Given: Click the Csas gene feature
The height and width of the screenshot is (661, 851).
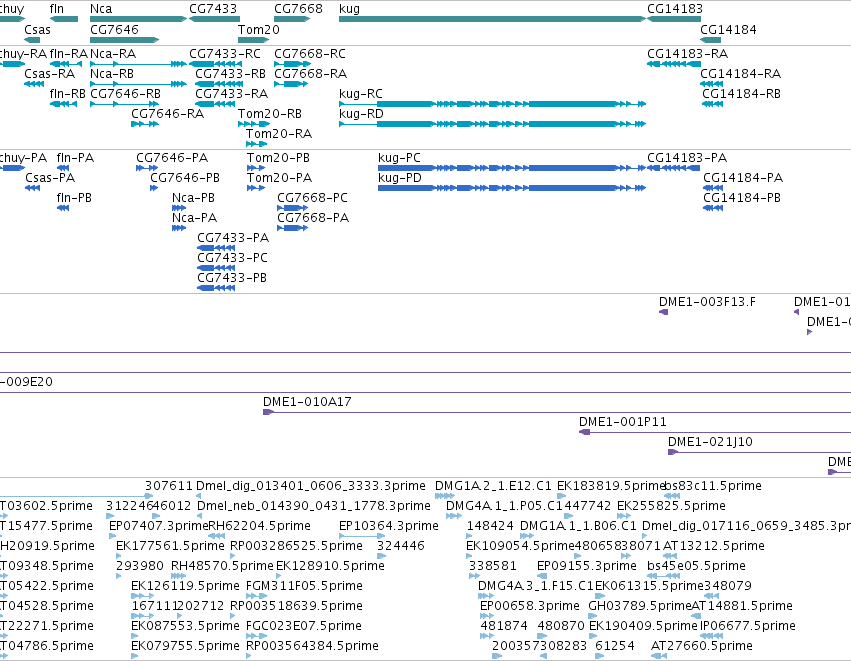Looking at the screenshot, I should (x=32, y=40).
